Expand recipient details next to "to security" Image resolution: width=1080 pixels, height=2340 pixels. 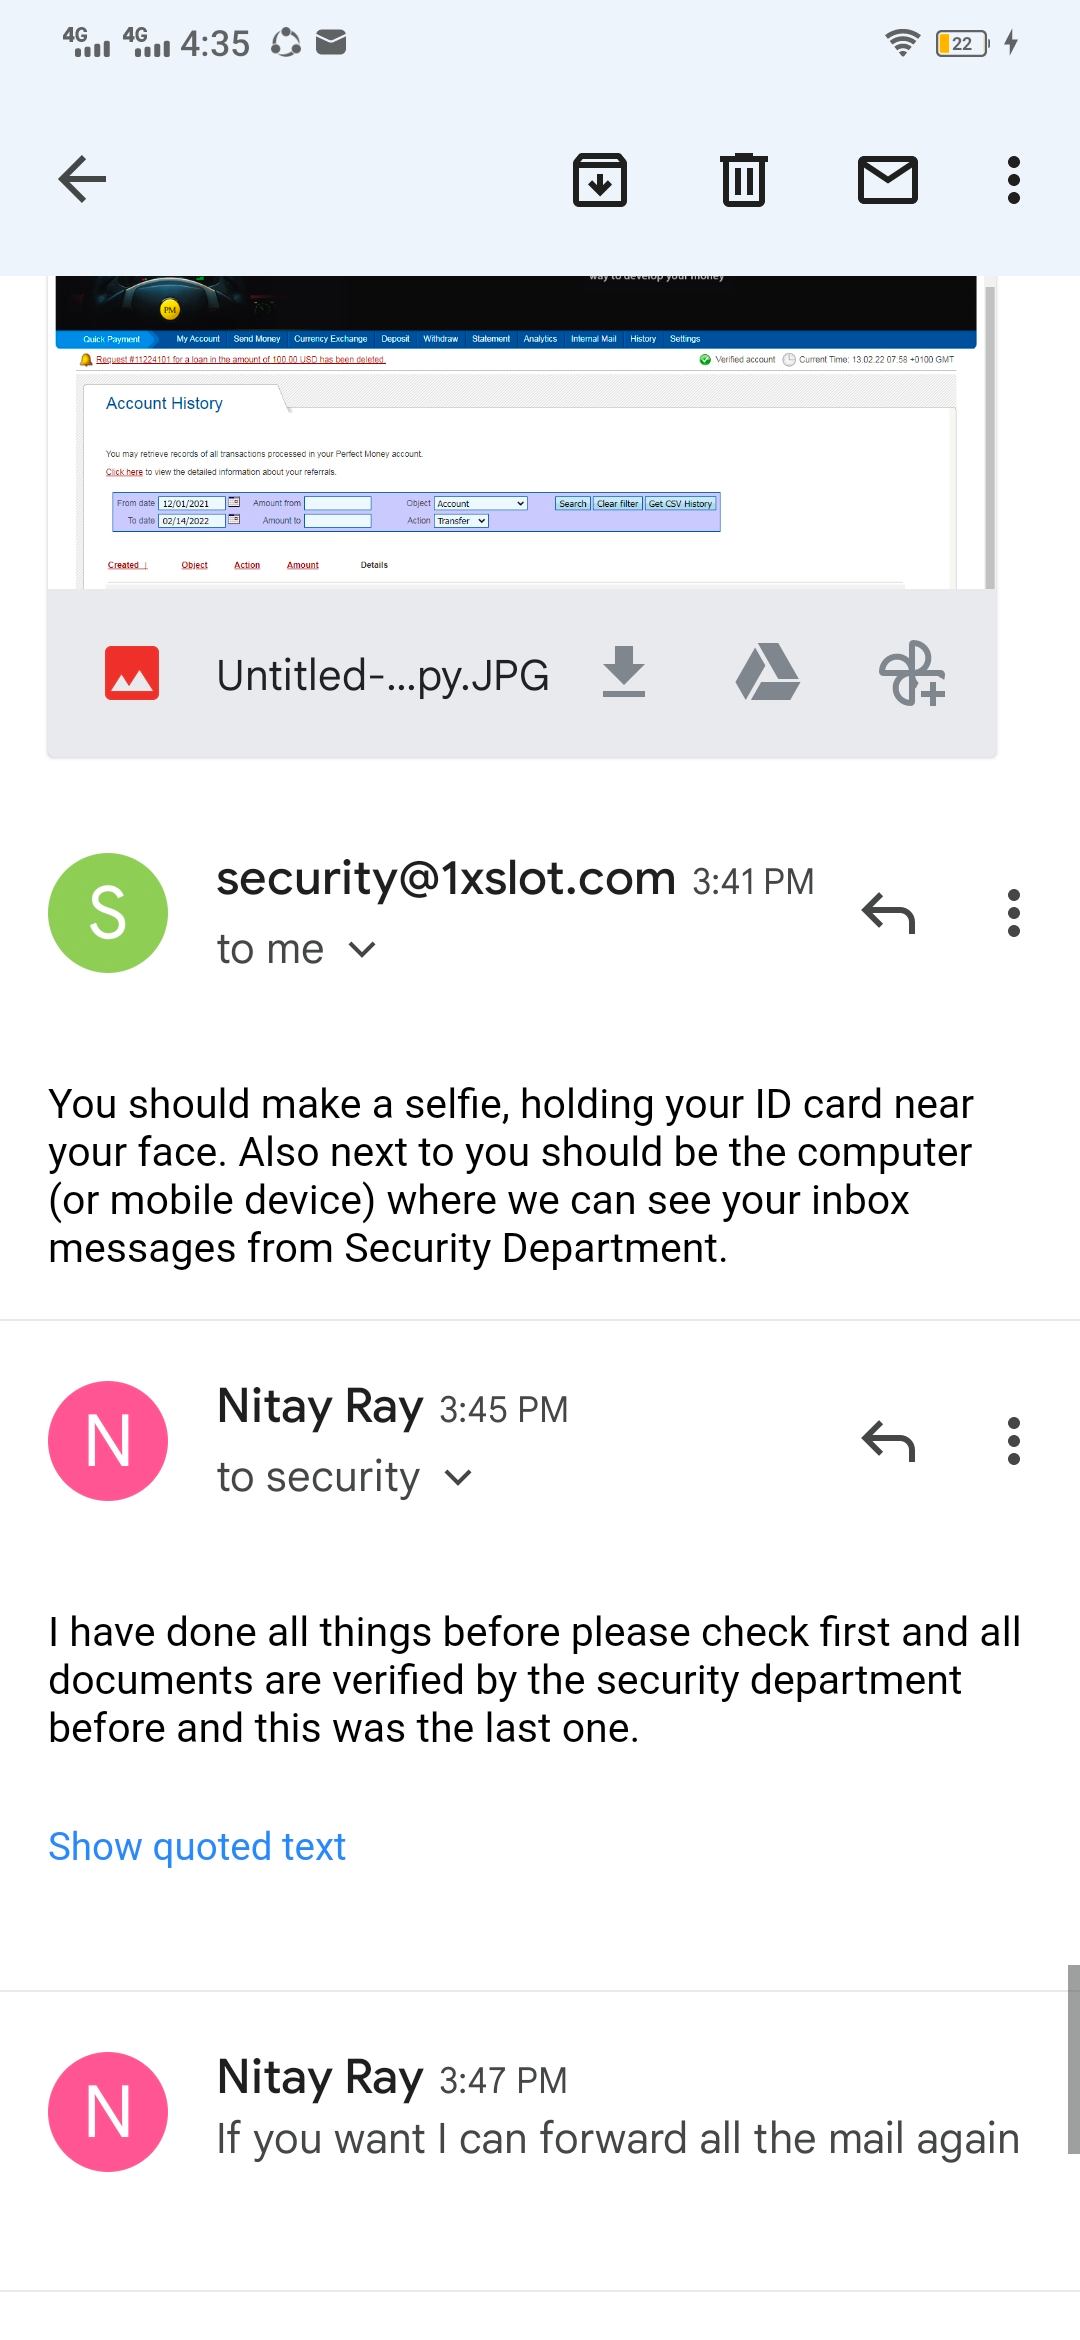[x=457, y=1478]
